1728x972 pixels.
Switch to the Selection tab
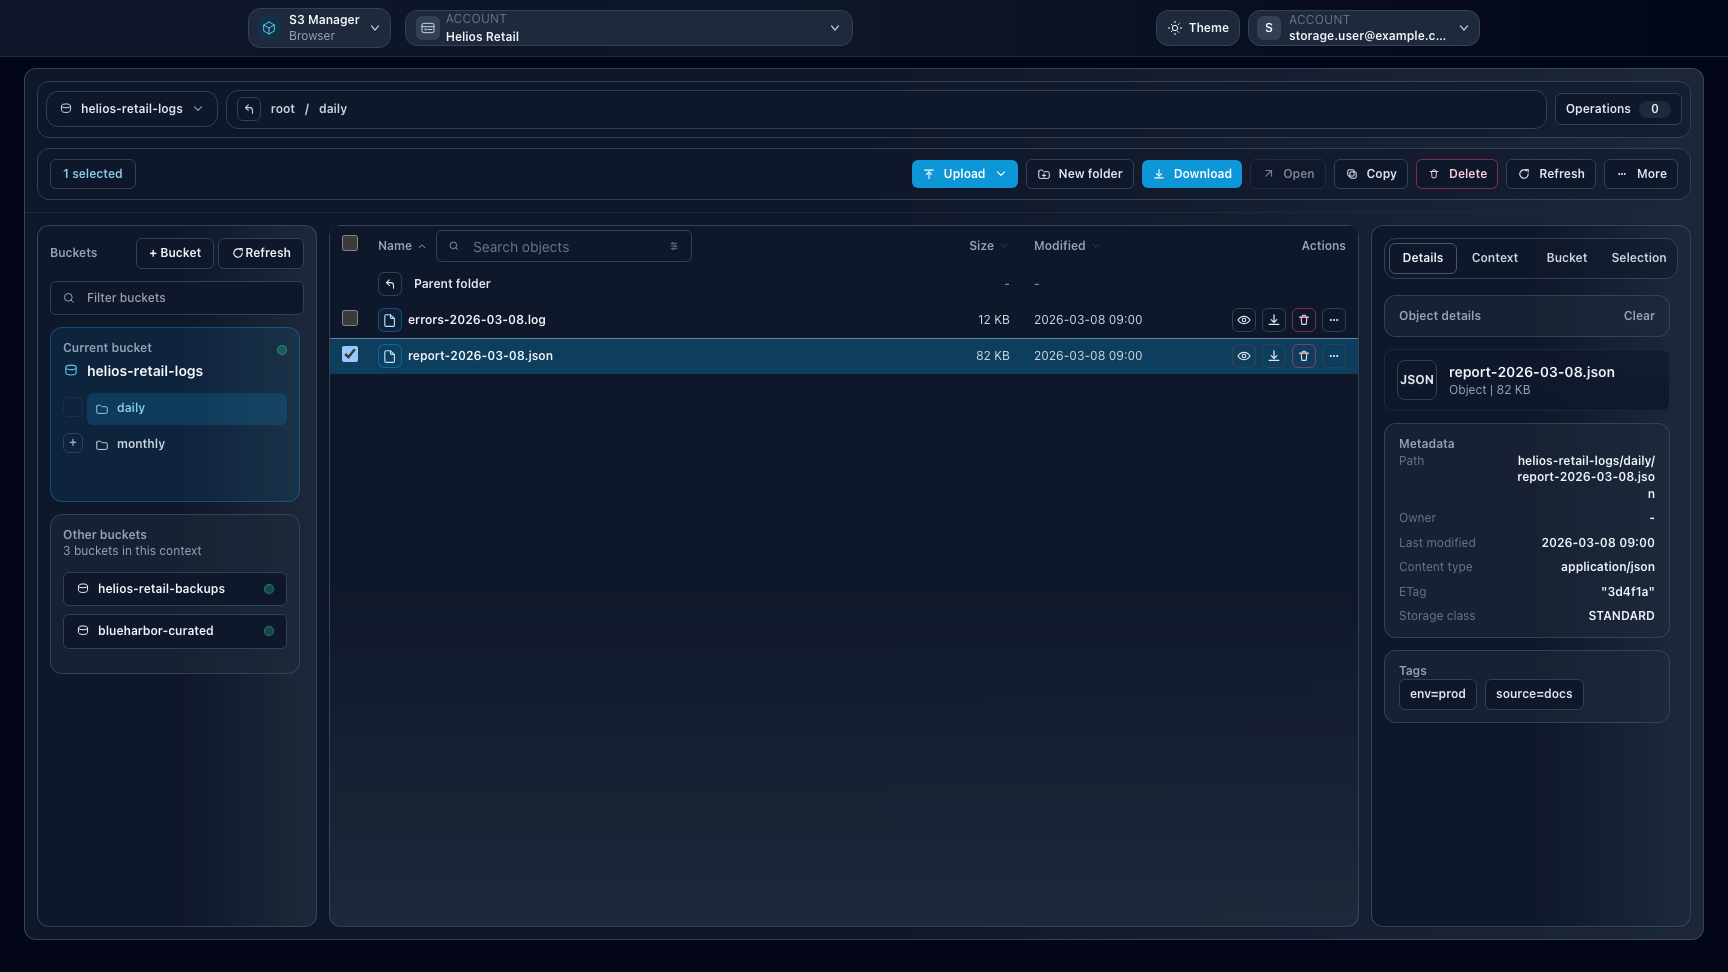pos(1638,258)
